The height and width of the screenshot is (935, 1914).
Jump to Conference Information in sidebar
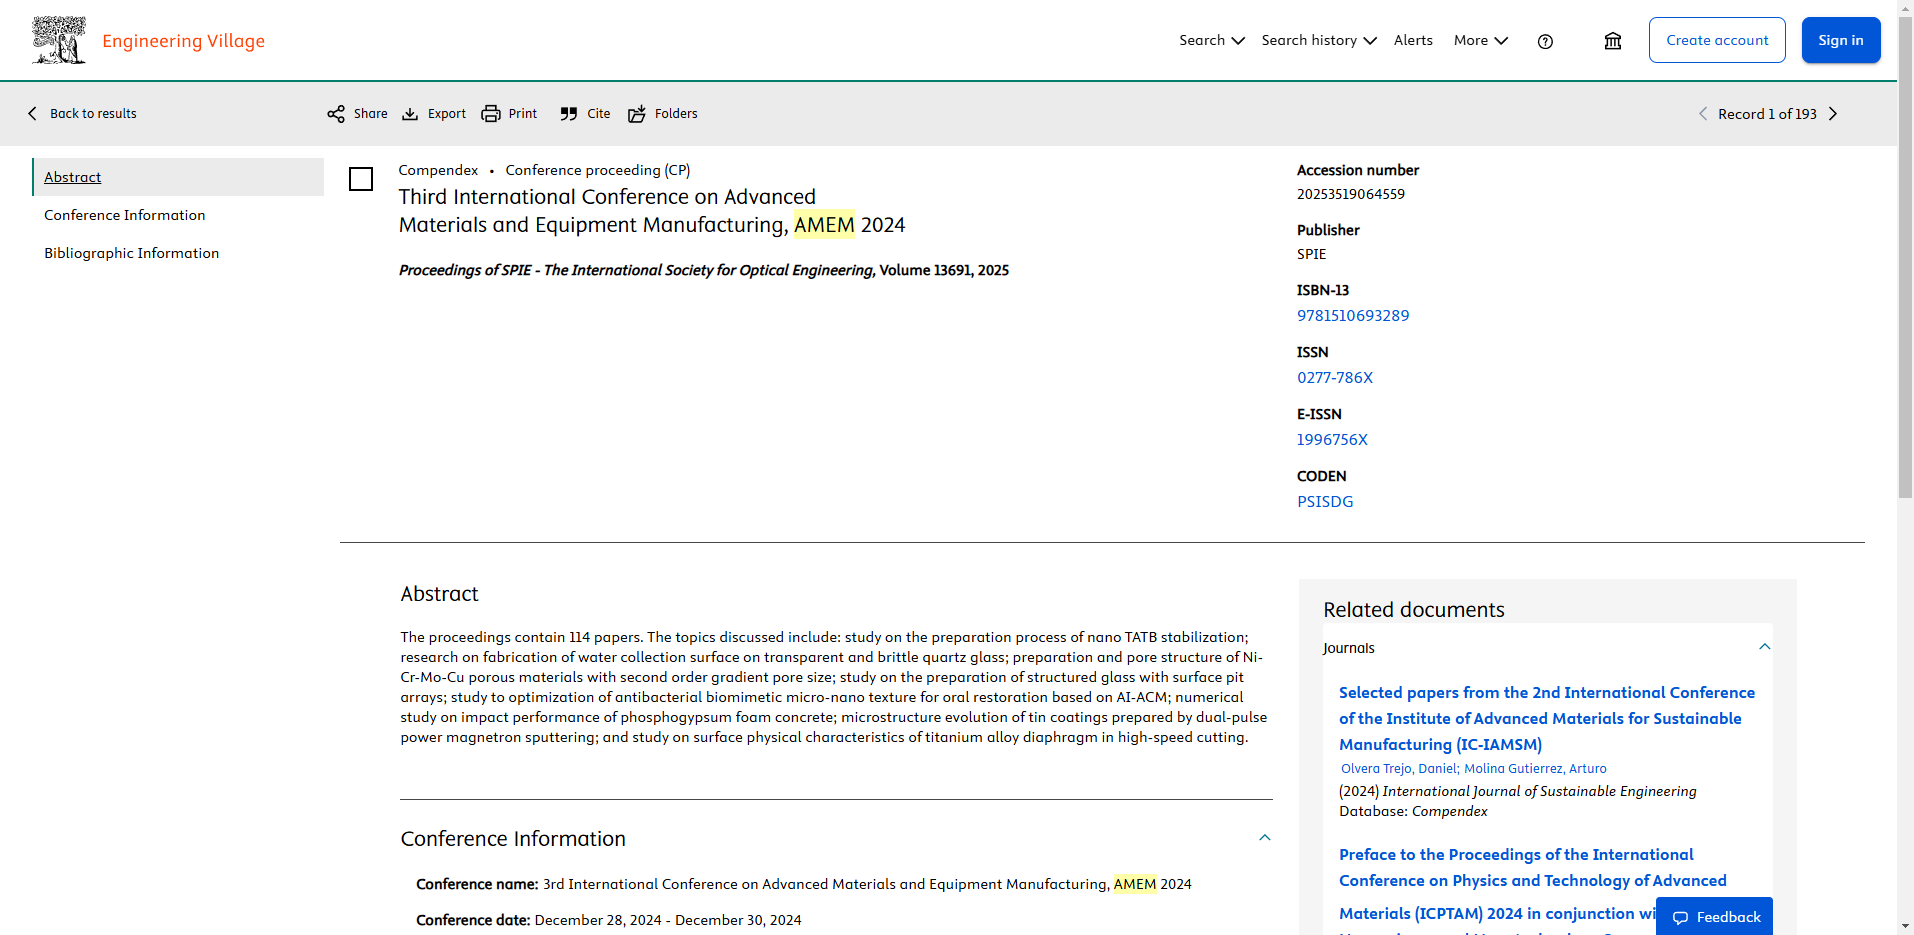coord(125,215)
